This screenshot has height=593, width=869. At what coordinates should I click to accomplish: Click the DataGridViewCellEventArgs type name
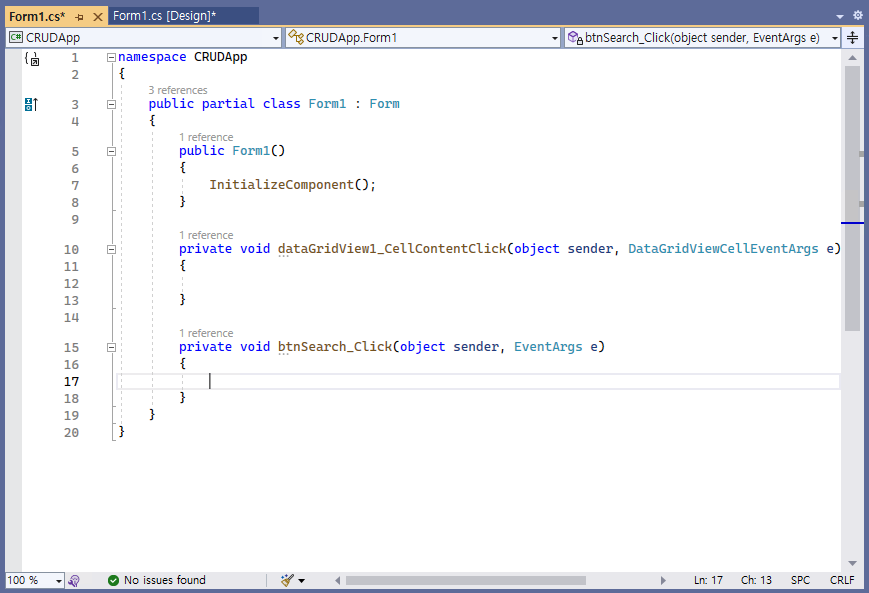click(x=723, y=249)
